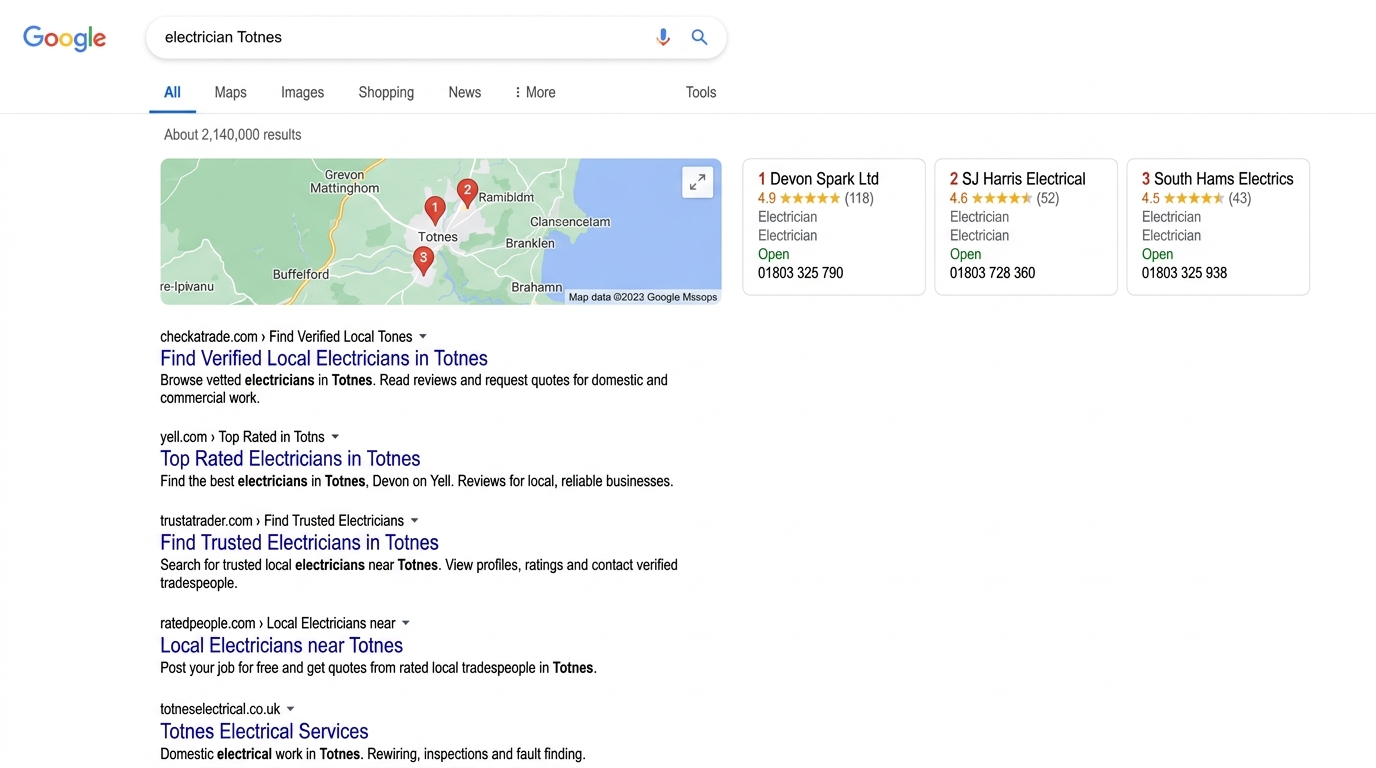This screenshot has width=1376, height=768.
Task: Switch to the Images tab
Action: point(302,92)
